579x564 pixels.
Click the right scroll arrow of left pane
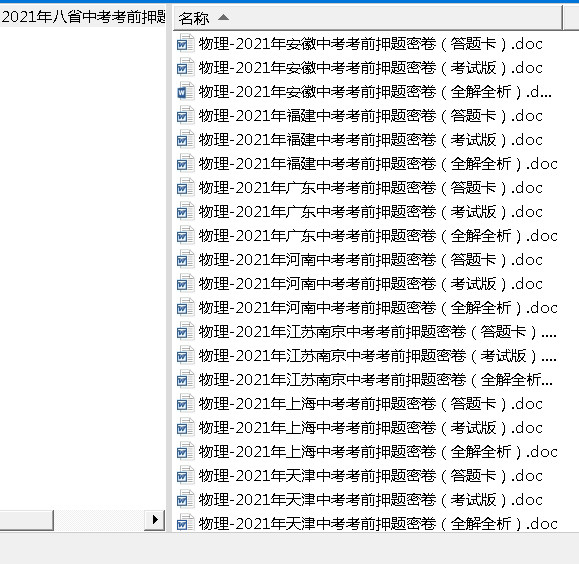[155, 520]
